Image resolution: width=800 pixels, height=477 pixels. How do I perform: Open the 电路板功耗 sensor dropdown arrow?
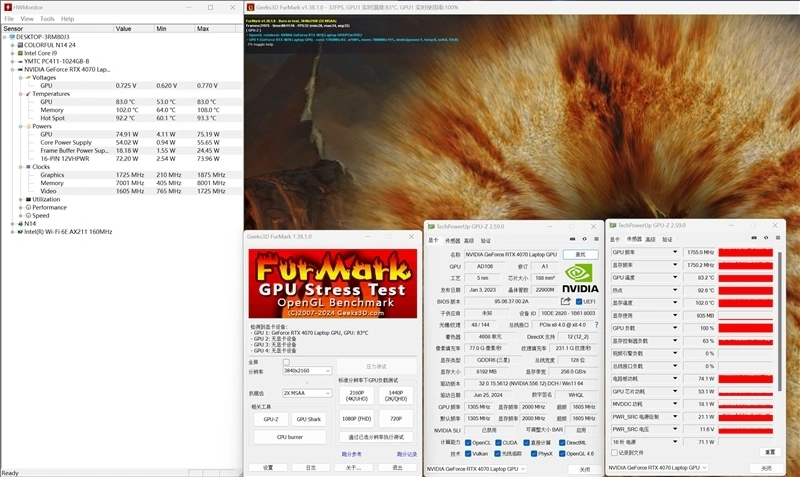[x=674, y=379]
